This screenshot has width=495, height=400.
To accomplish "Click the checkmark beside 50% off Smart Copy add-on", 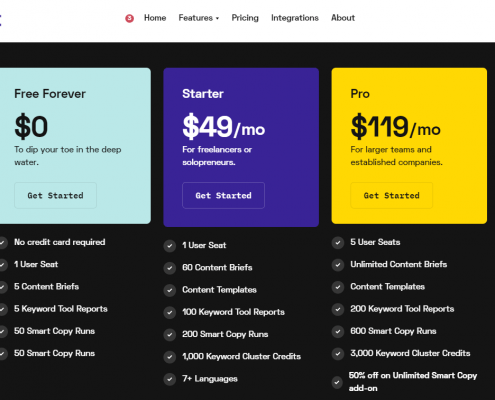I will click(x=337, y=382).
